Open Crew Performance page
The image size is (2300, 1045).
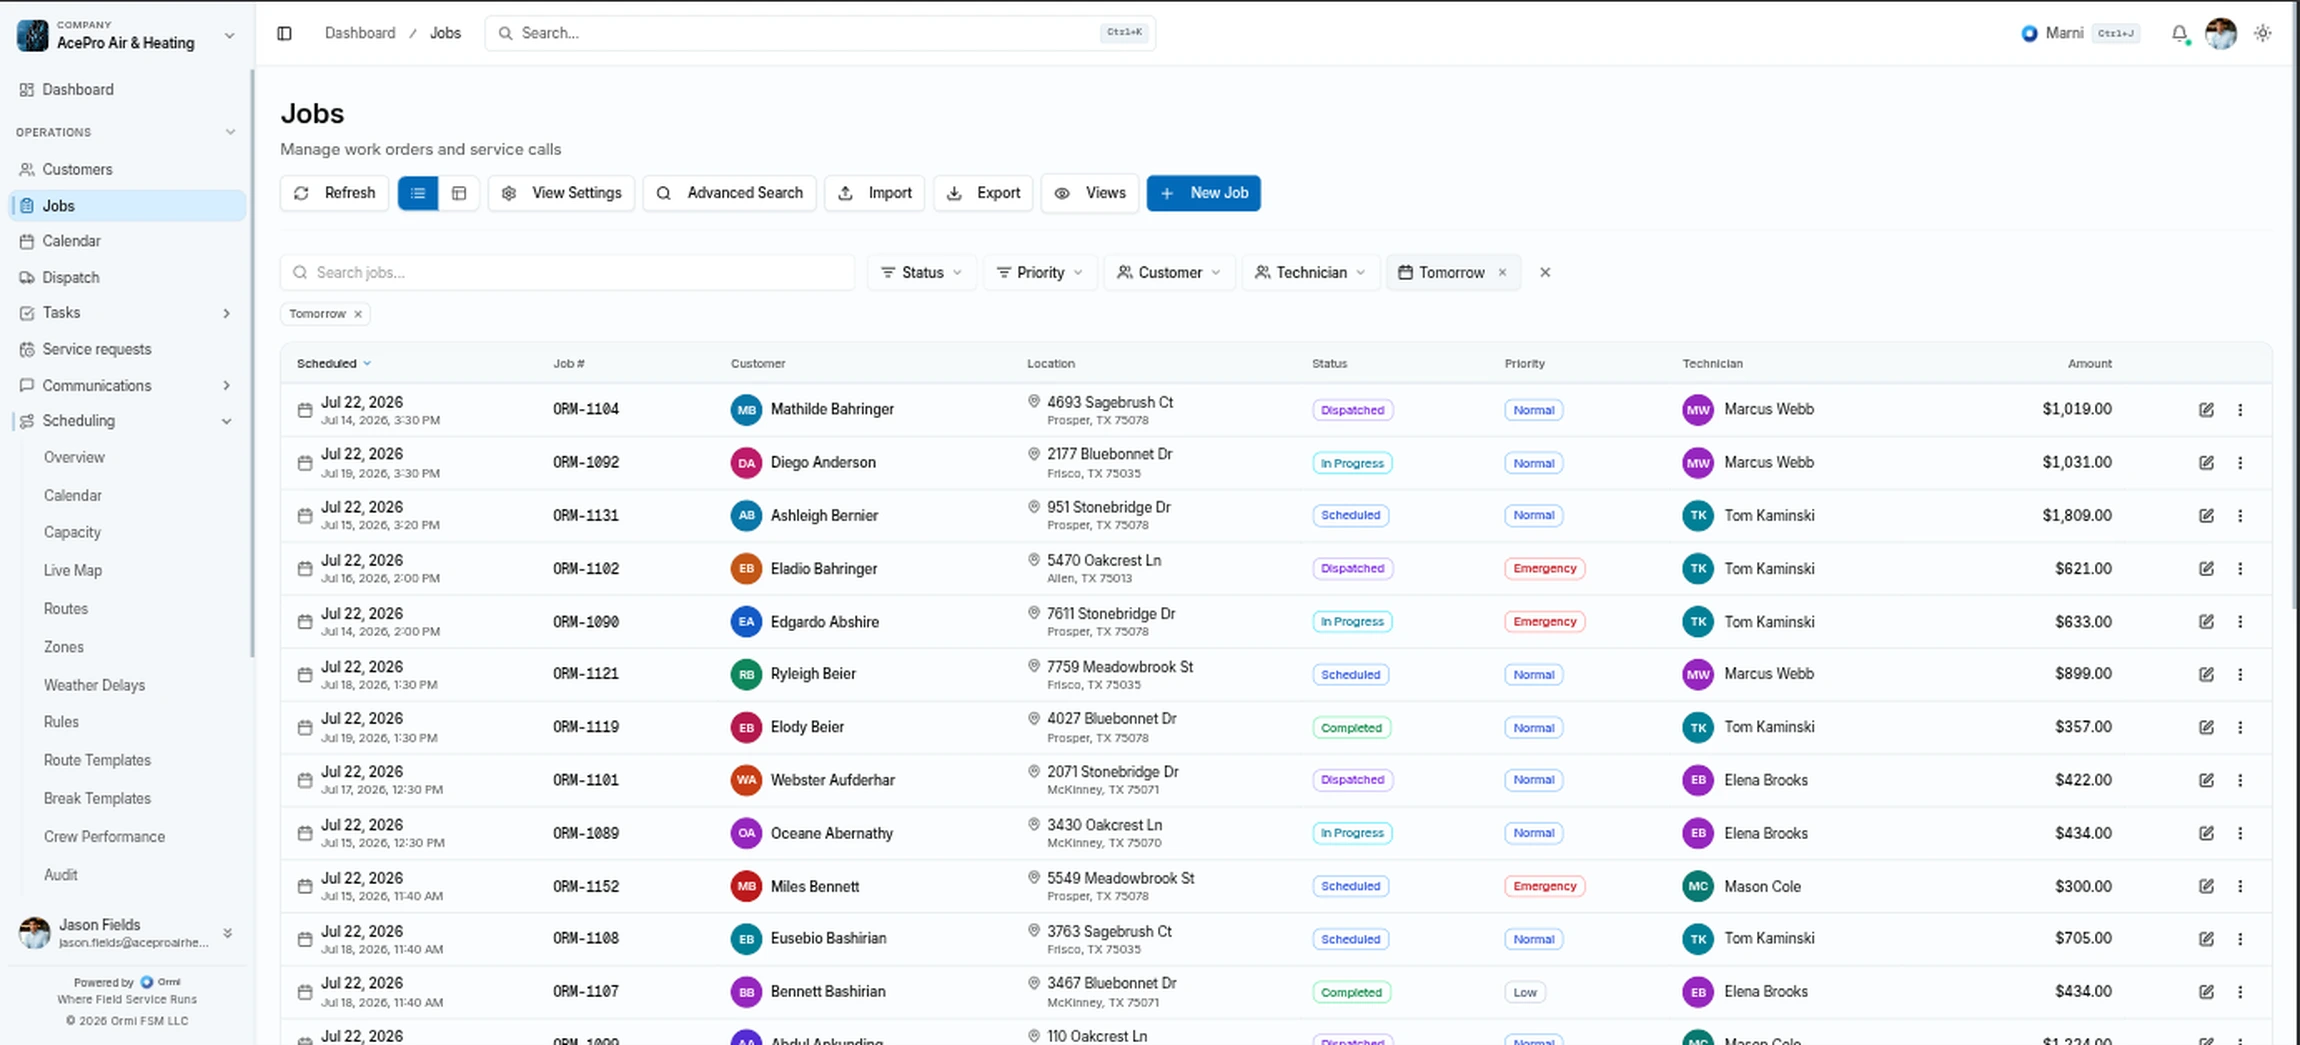[104, 837]
